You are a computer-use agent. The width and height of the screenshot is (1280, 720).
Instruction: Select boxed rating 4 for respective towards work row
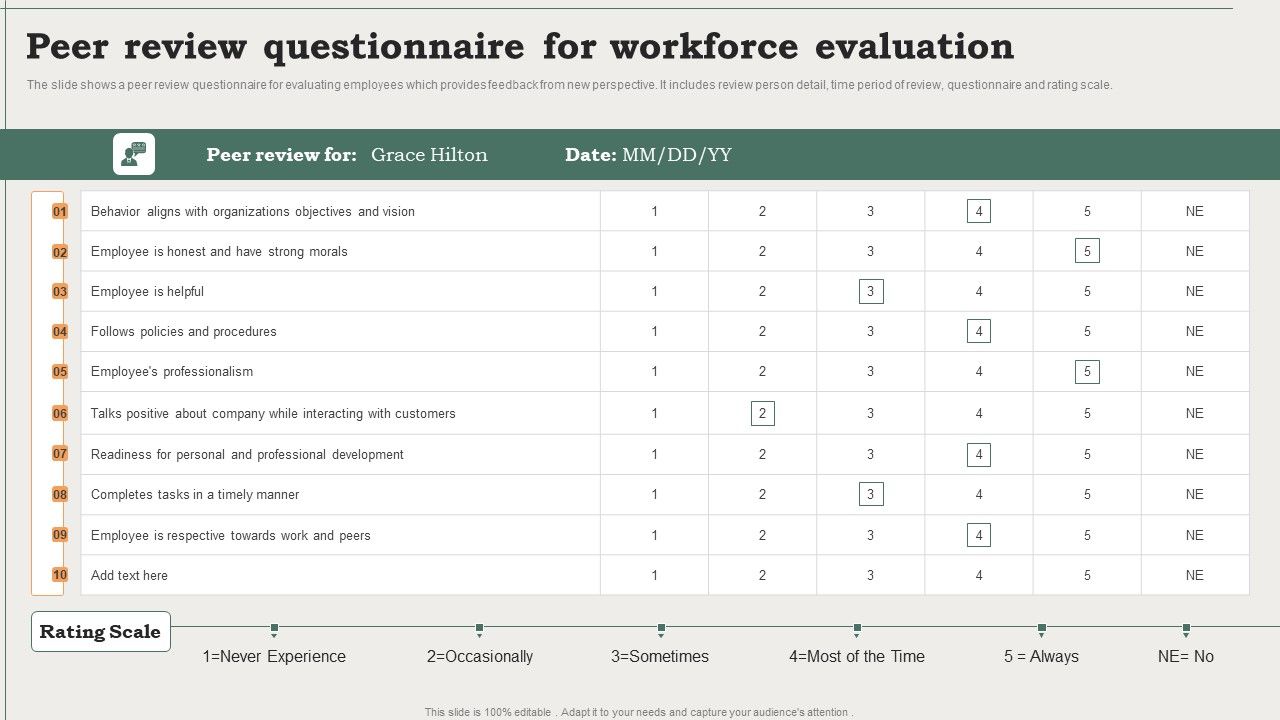979,535
